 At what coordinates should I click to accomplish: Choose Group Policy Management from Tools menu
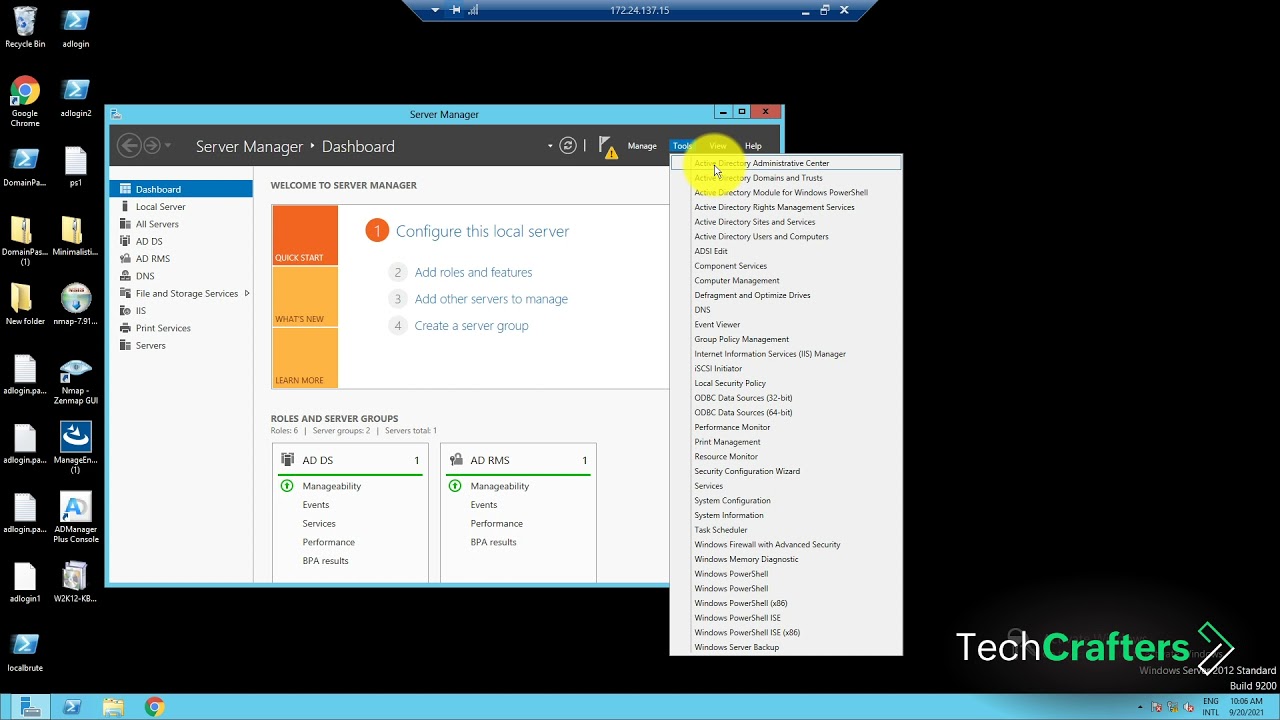pos(786,339)
